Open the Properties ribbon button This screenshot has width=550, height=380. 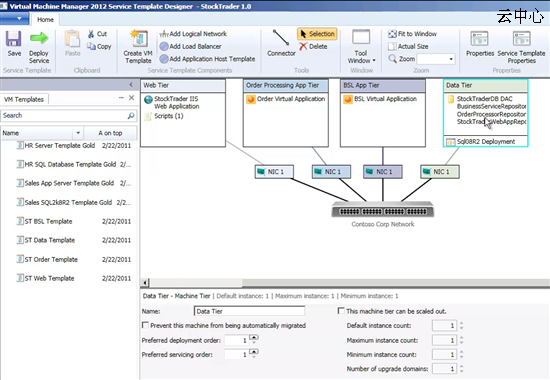coord(480,44)
